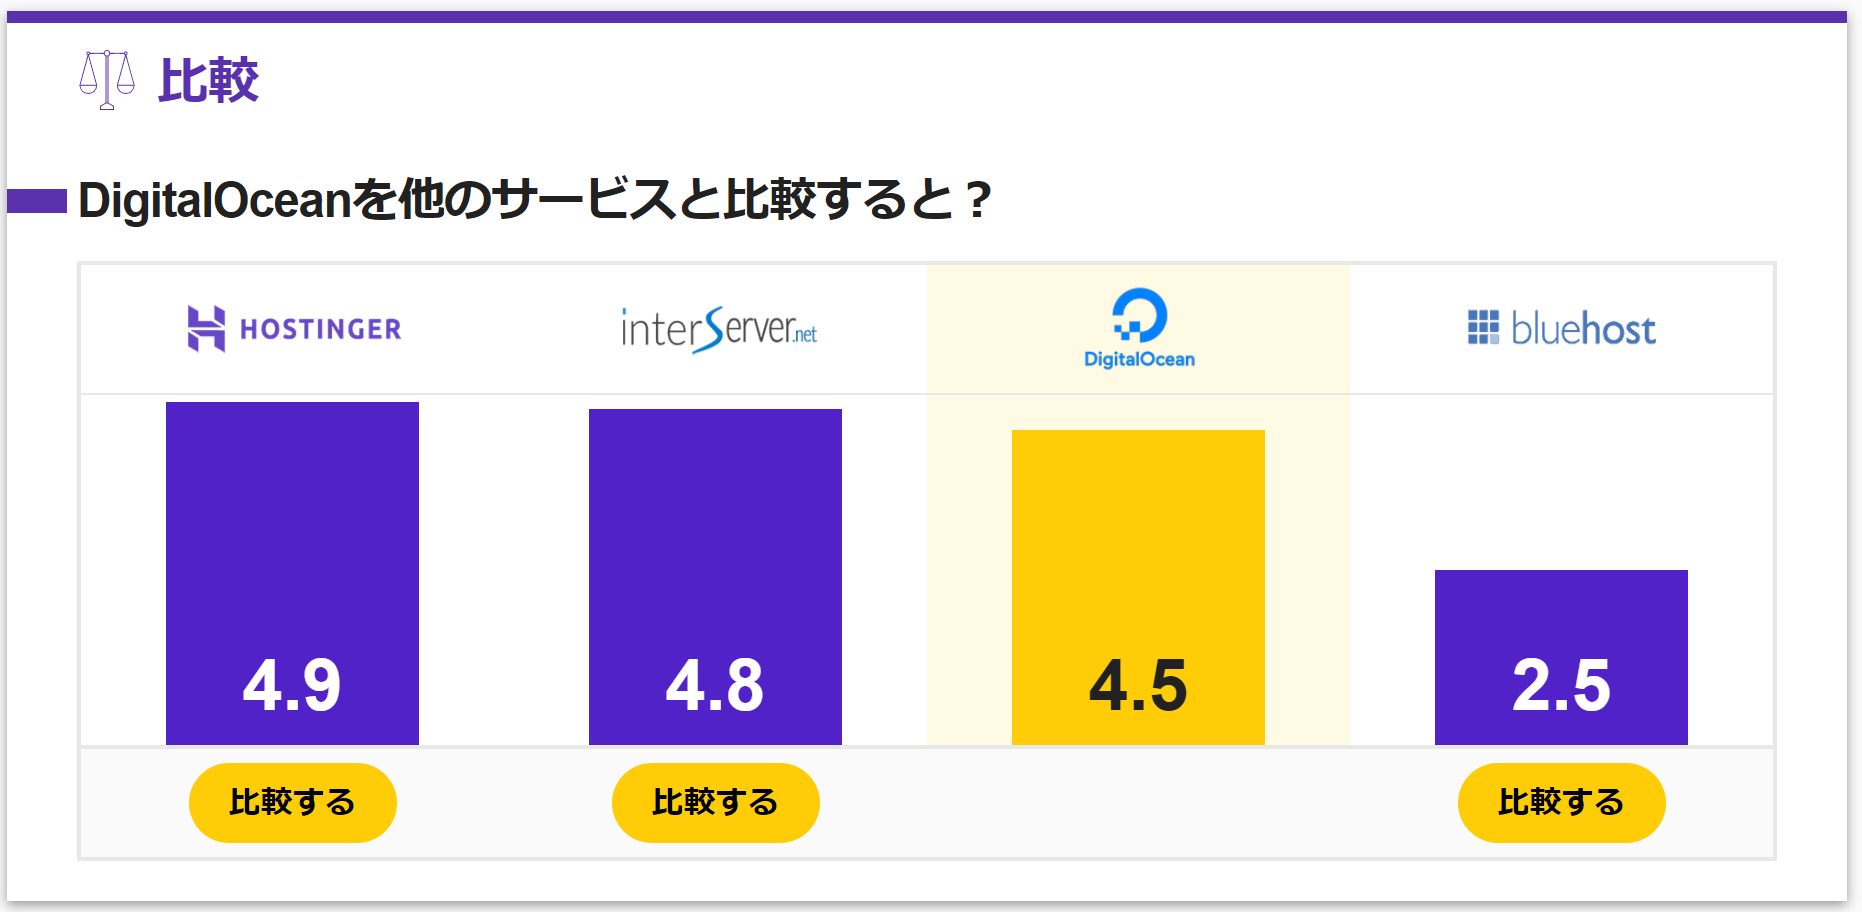Select Hostinger's purple rating bar
The image size is (1862, 912).
click(292, 520)
